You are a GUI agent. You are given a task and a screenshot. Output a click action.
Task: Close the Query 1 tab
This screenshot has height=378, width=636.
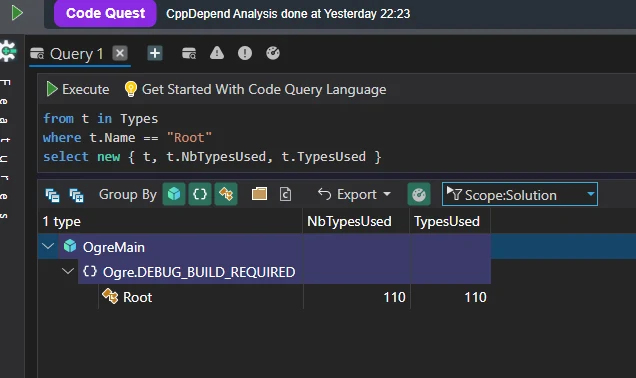pos(120,53)
